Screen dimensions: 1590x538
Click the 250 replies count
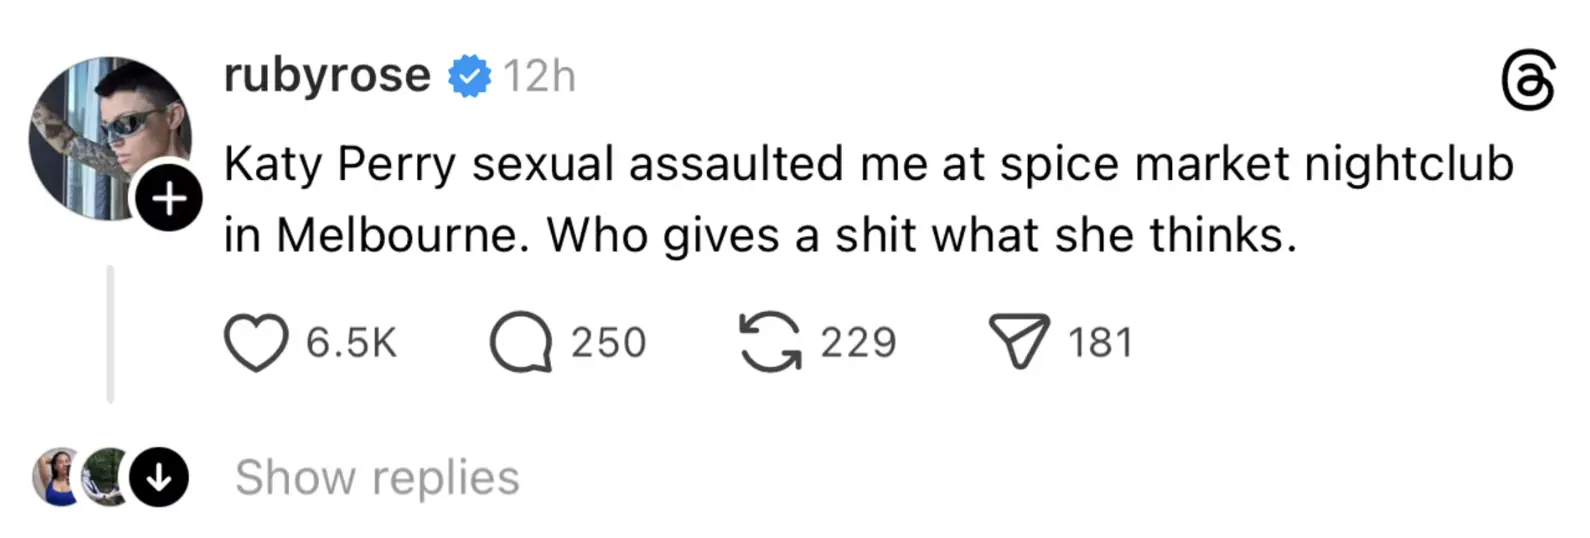[x=608, y=343]
